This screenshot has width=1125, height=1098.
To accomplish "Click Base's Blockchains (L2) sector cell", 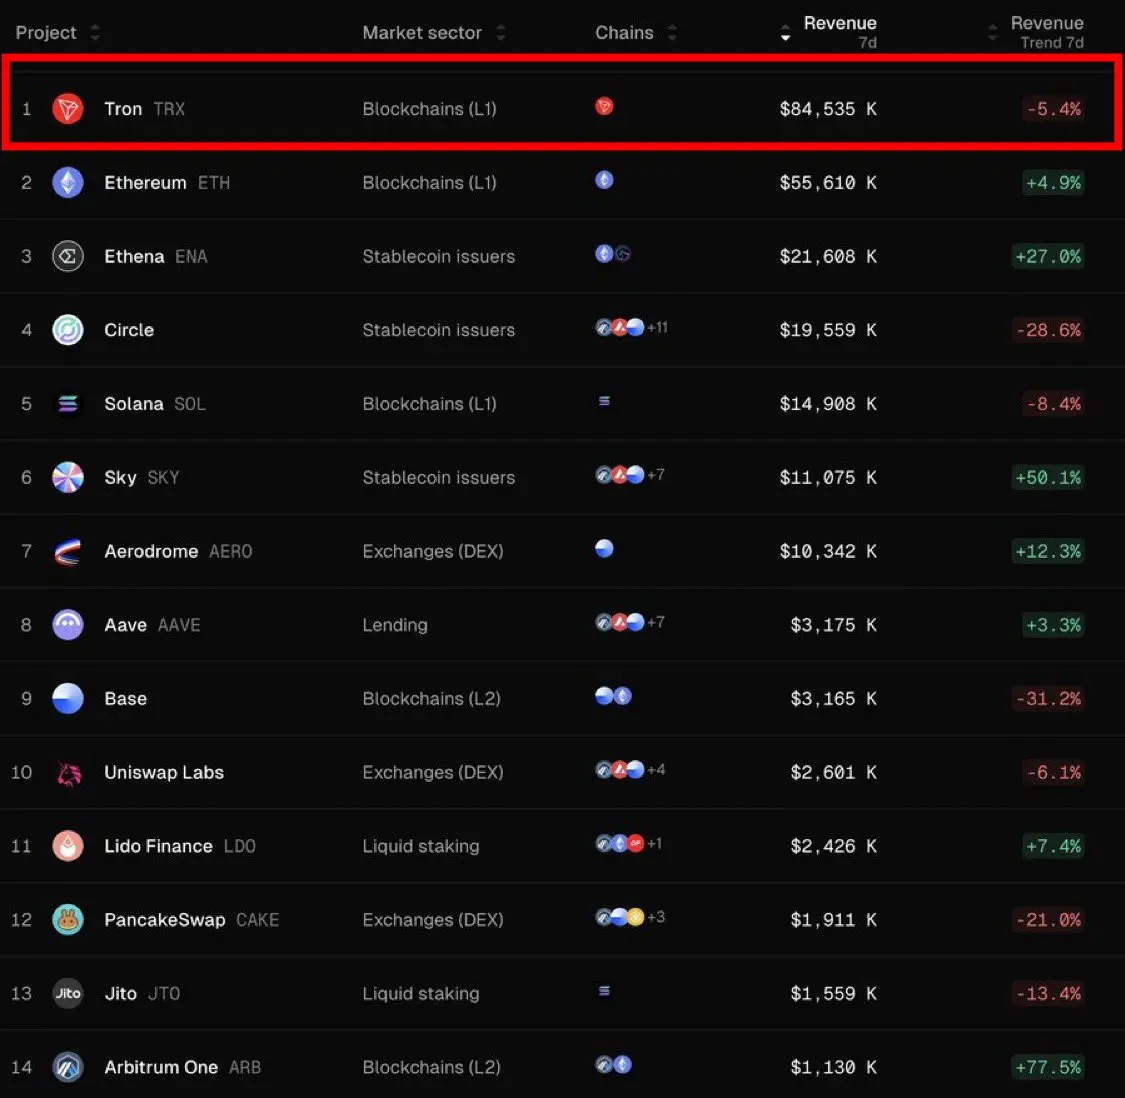I will point(431,699).
